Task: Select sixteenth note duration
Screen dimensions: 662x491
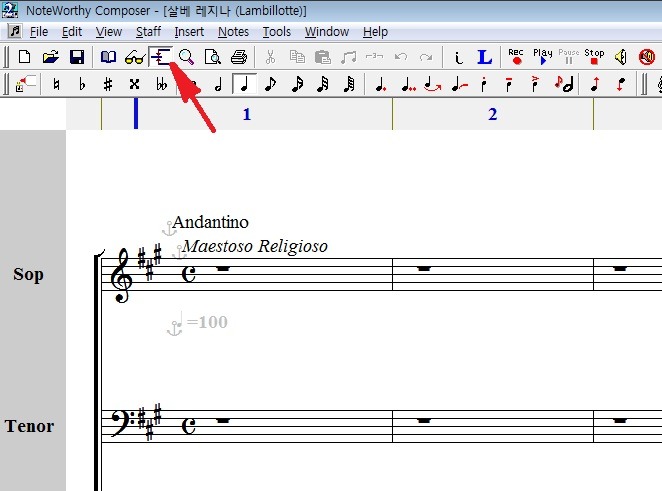Action: (x=297, y=84)
